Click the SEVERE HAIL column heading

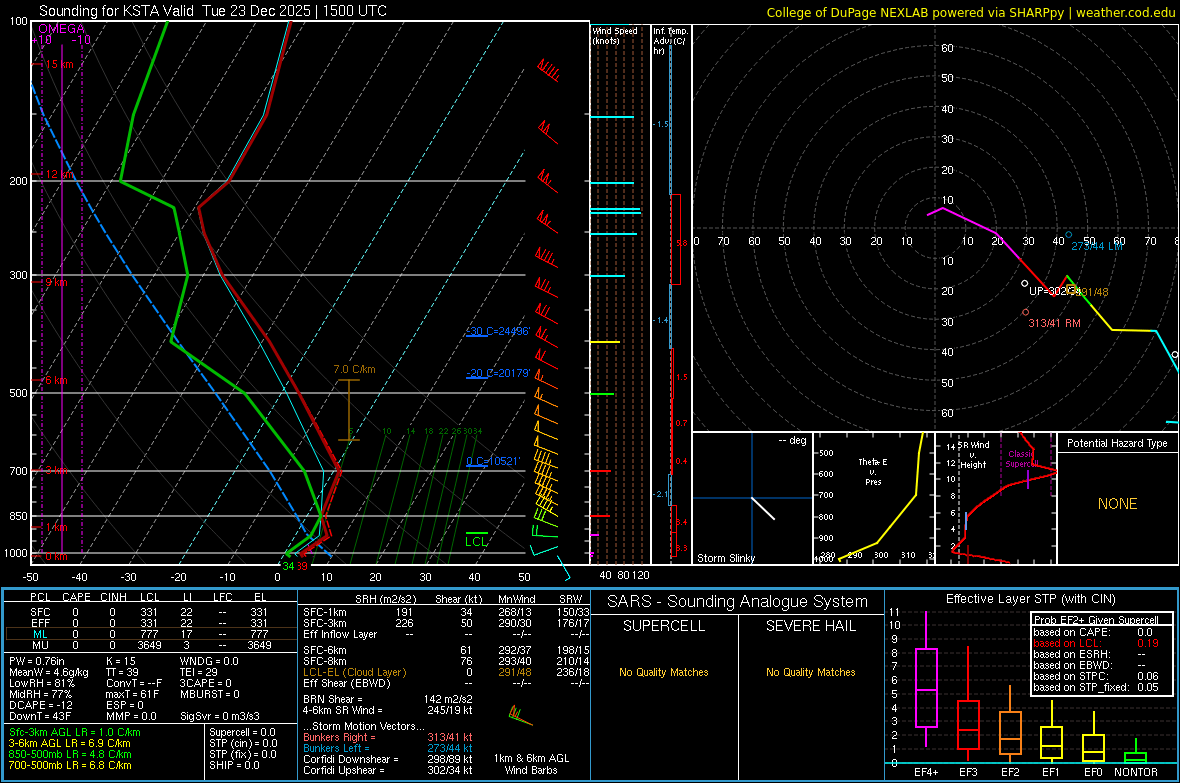(x=810, y=626)
